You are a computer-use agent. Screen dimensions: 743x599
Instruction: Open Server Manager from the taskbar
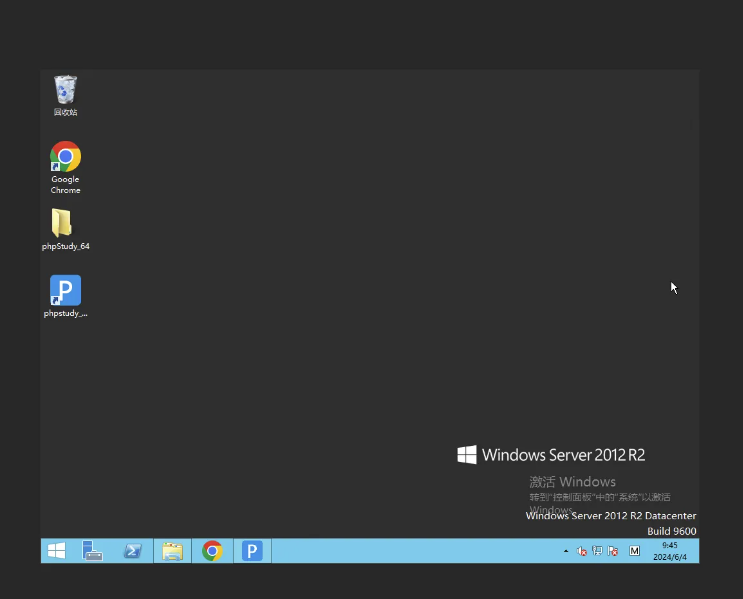(93, 551)
